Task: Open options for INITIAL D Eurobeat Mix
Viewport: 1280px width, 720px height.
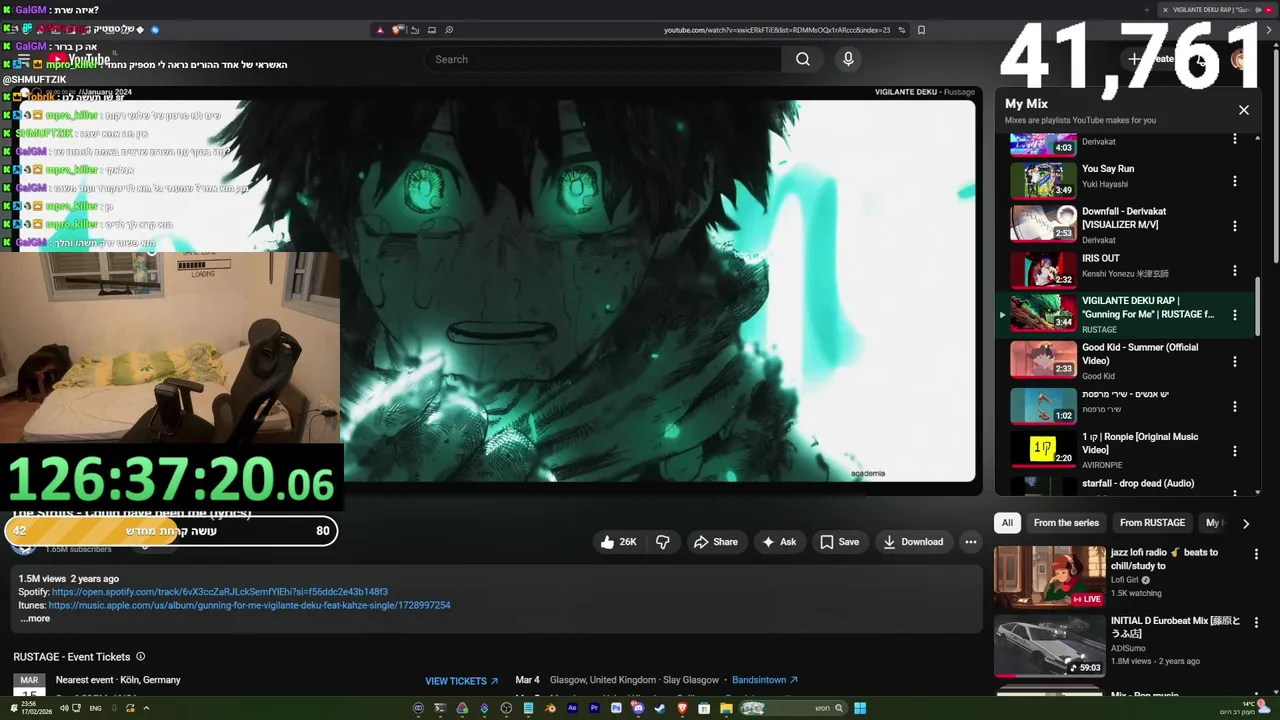Action: [1257, 623]
